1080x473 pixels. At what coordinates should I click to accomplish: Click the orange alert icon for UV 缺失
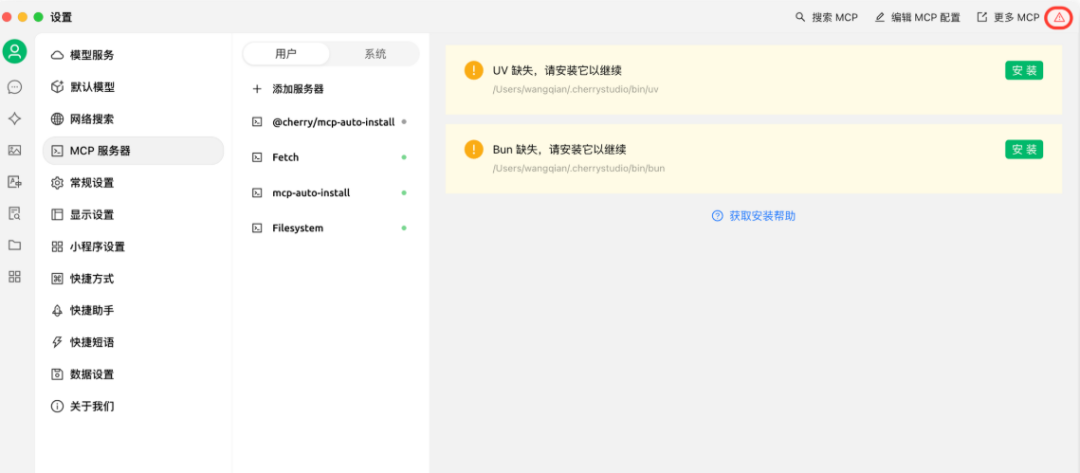[x=474, y=71]
